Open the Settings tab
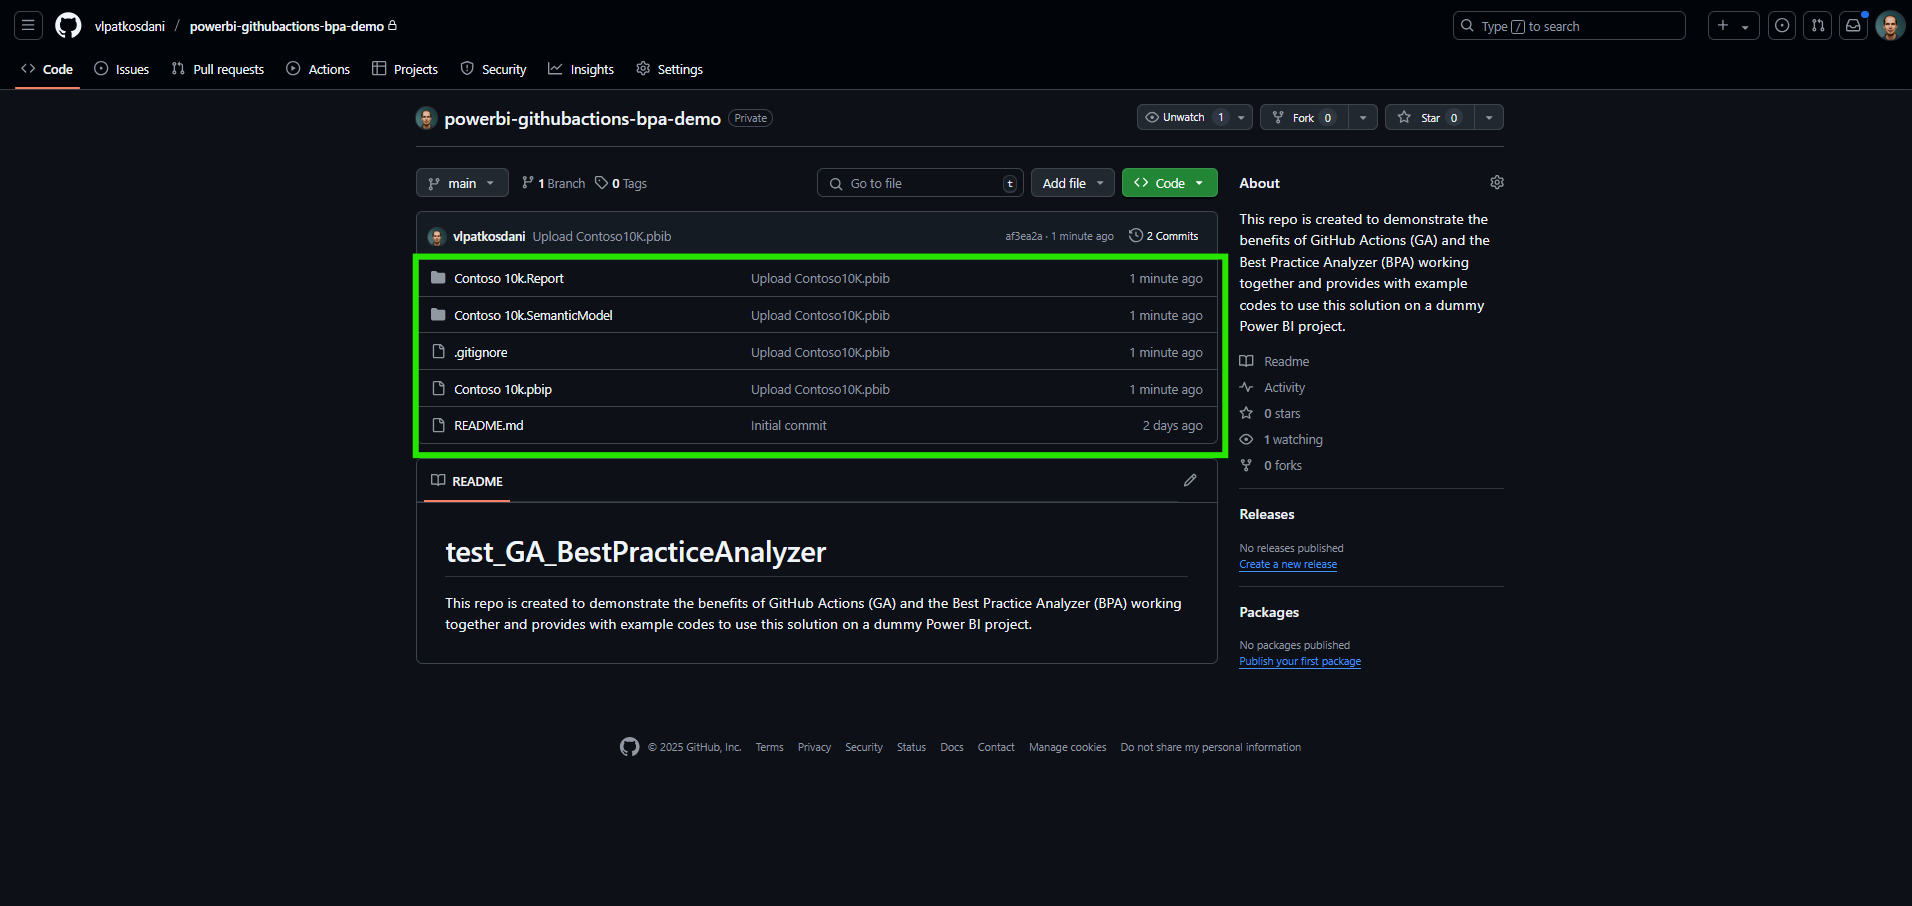The width and height of the screenshot is (1912, 906). coord(669,69)
